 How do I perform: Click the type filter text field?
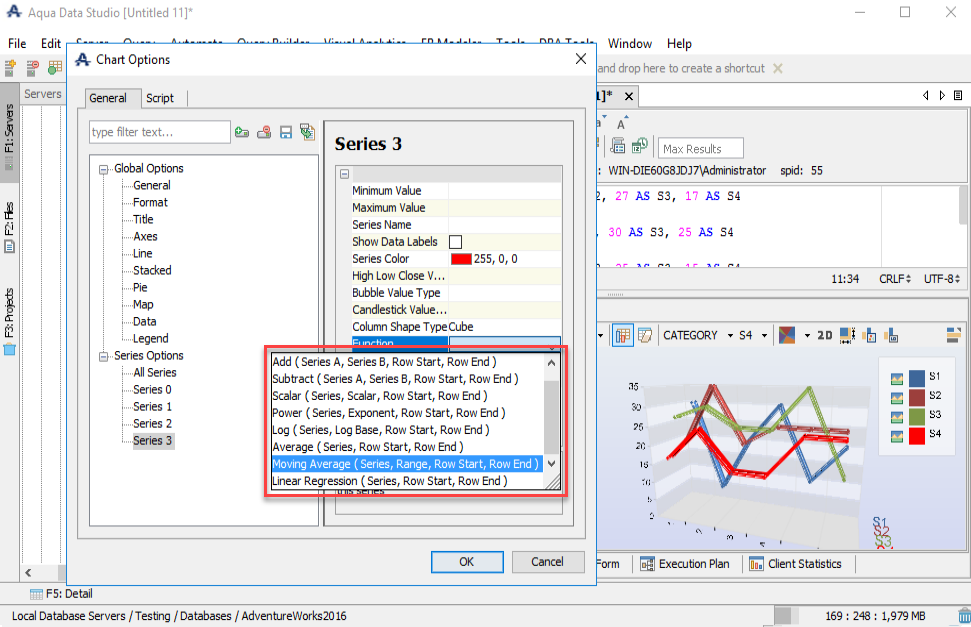159,132
